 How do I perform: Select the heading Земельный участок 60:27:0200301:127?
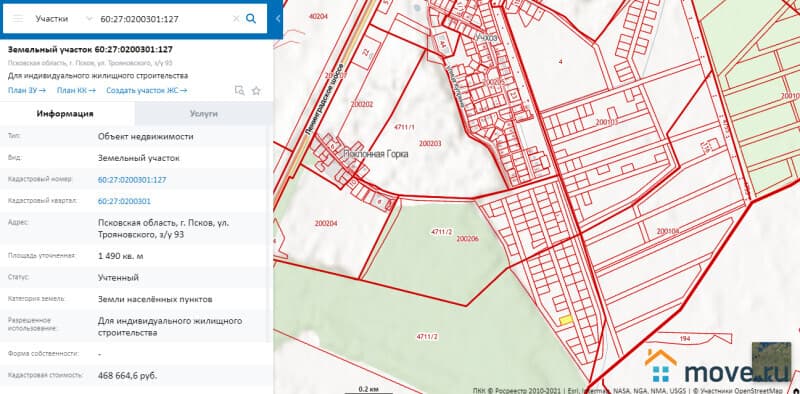[x=90, y=50]
